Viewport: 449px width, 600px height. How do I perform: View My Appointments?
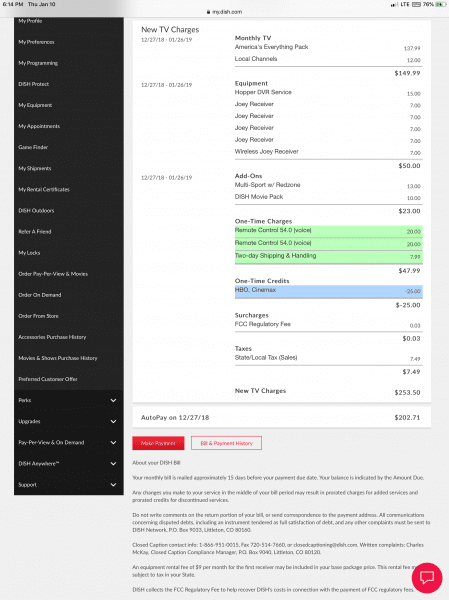pos(39,126)
